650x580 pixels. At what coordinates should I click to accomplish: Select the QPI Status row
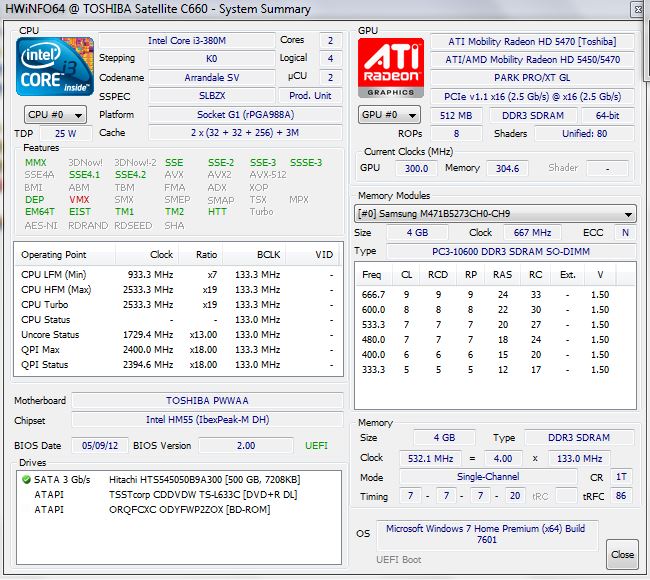[x=177, y=364]
